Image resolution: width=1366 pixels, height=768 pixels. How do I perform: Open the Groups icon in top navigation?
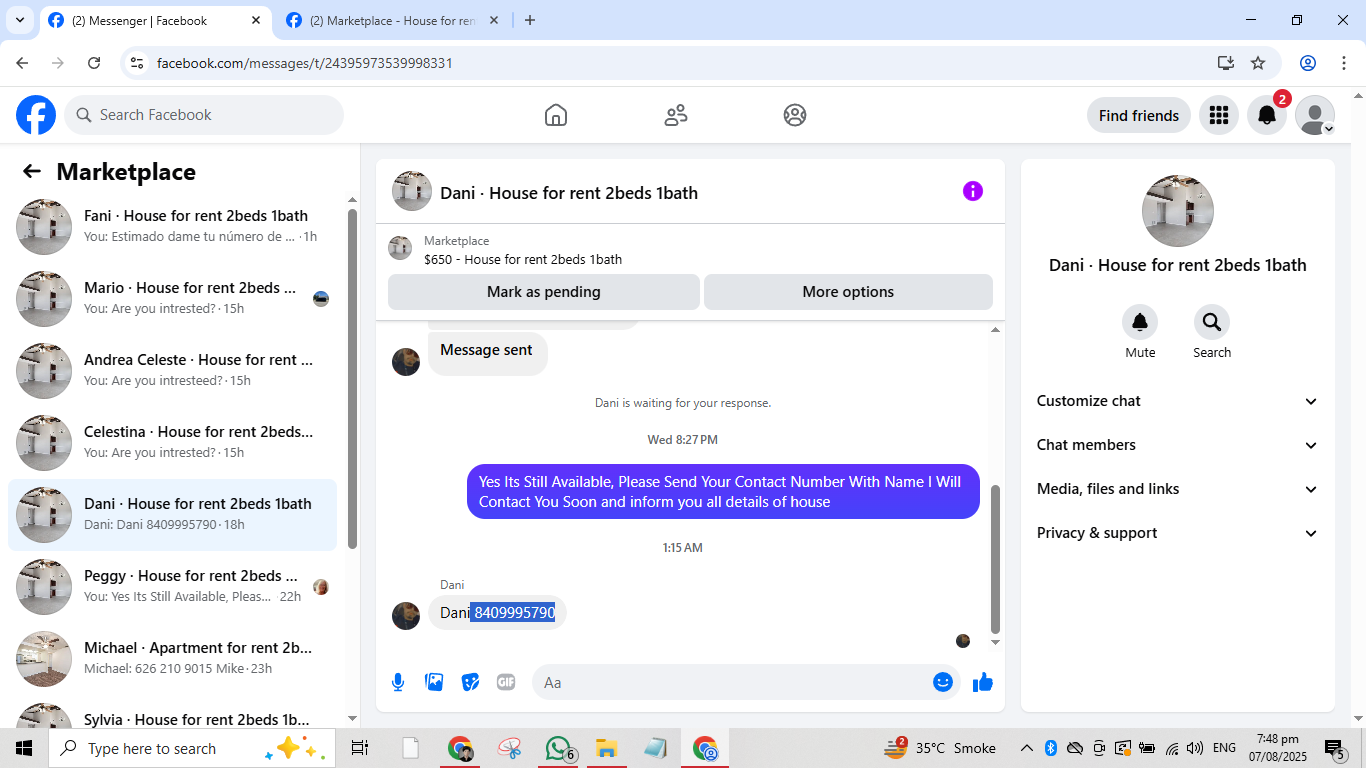point(795,115)
